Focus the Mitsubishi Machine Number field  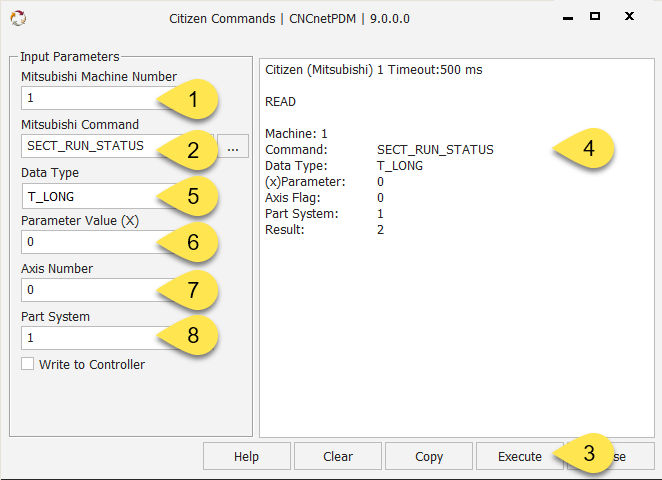click(118, 98)
